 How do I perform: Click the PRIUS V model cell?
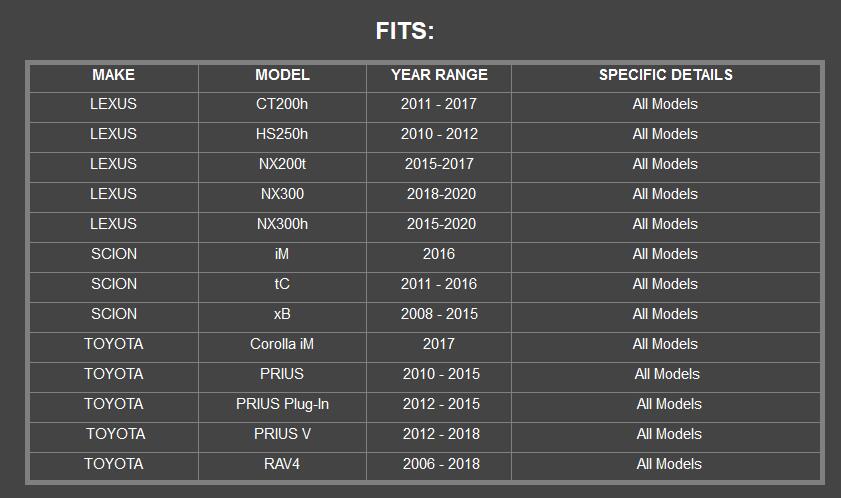click(282, 434)
